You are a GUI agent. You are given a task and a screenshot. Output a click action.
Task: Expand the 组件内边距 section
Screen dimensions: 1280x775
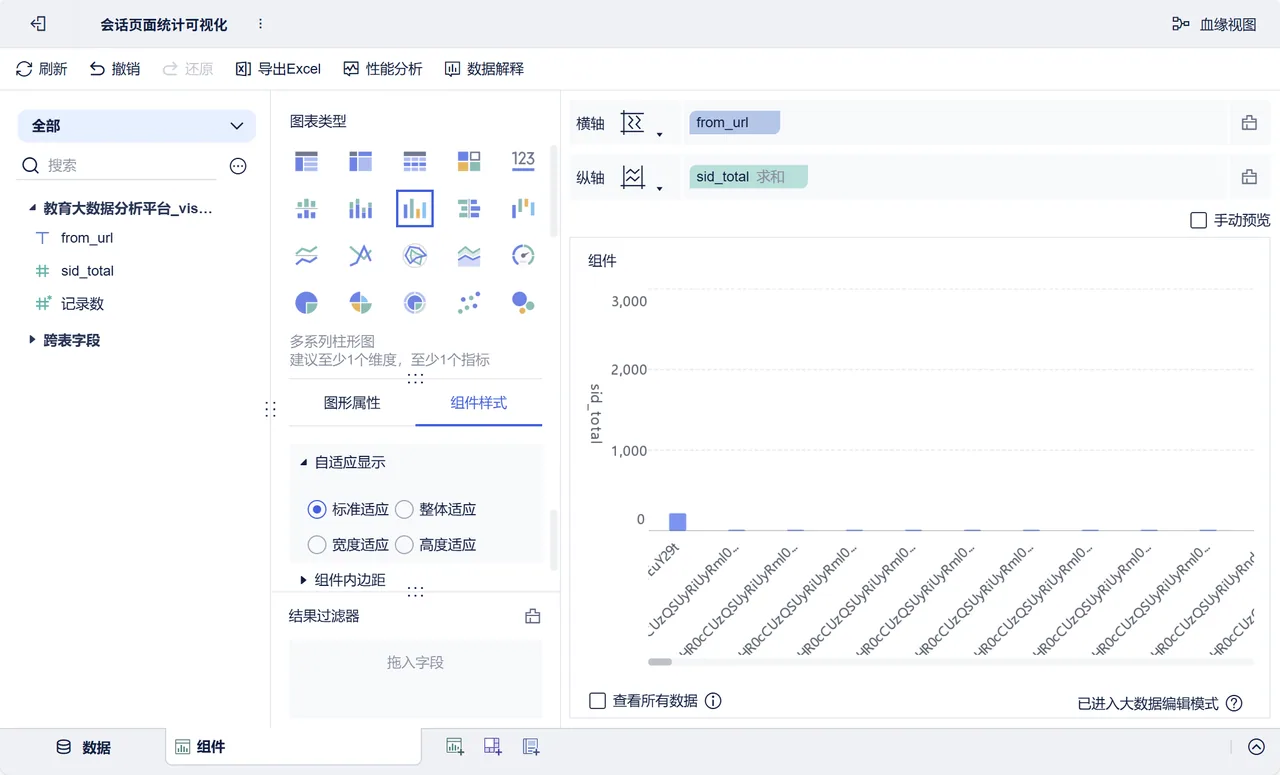click(x=304, y=580)
